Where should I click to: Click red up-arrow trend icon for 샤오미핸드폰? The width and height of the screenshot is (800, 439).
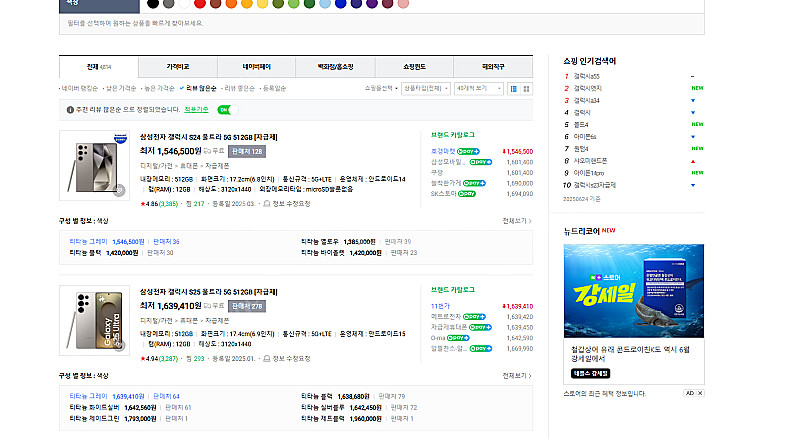coord(693,161)
